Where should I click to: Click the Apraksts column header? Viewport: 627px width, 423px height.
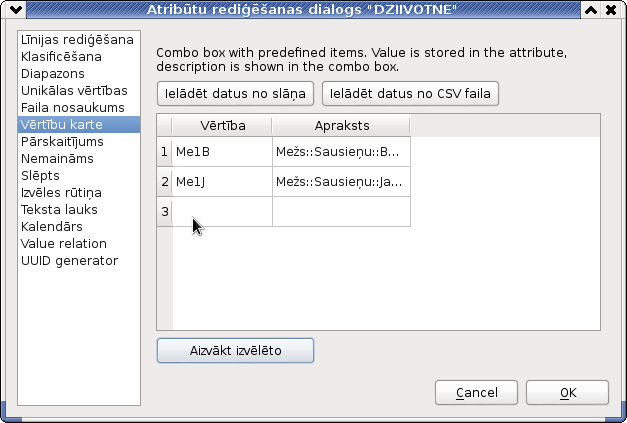tap(341, 126)
